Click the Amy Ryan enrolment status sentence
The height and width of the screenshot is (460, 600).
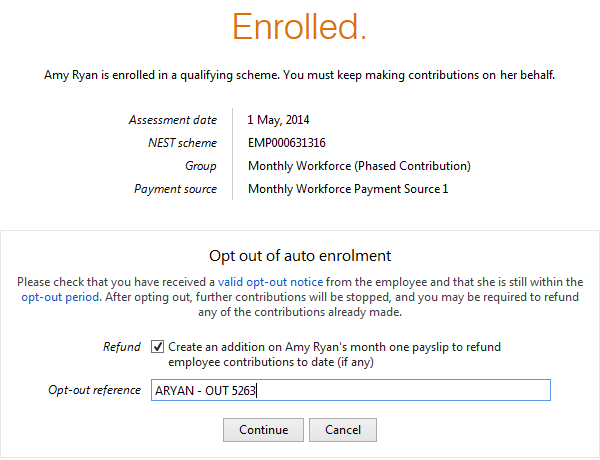(x=300, y=75)
